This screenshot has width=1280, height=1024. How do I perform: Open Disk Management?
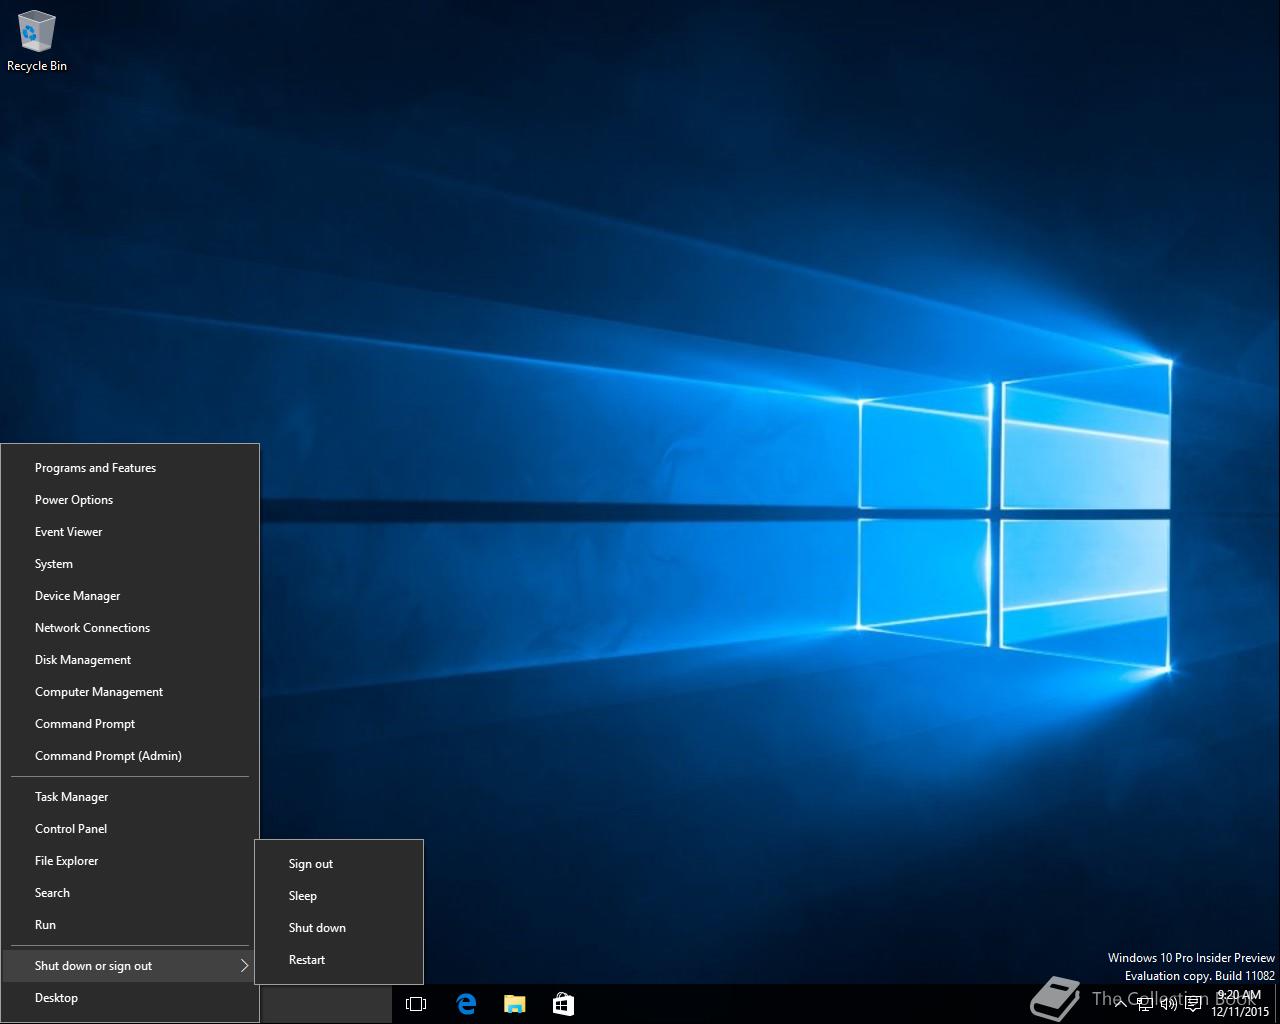[130, 660]
